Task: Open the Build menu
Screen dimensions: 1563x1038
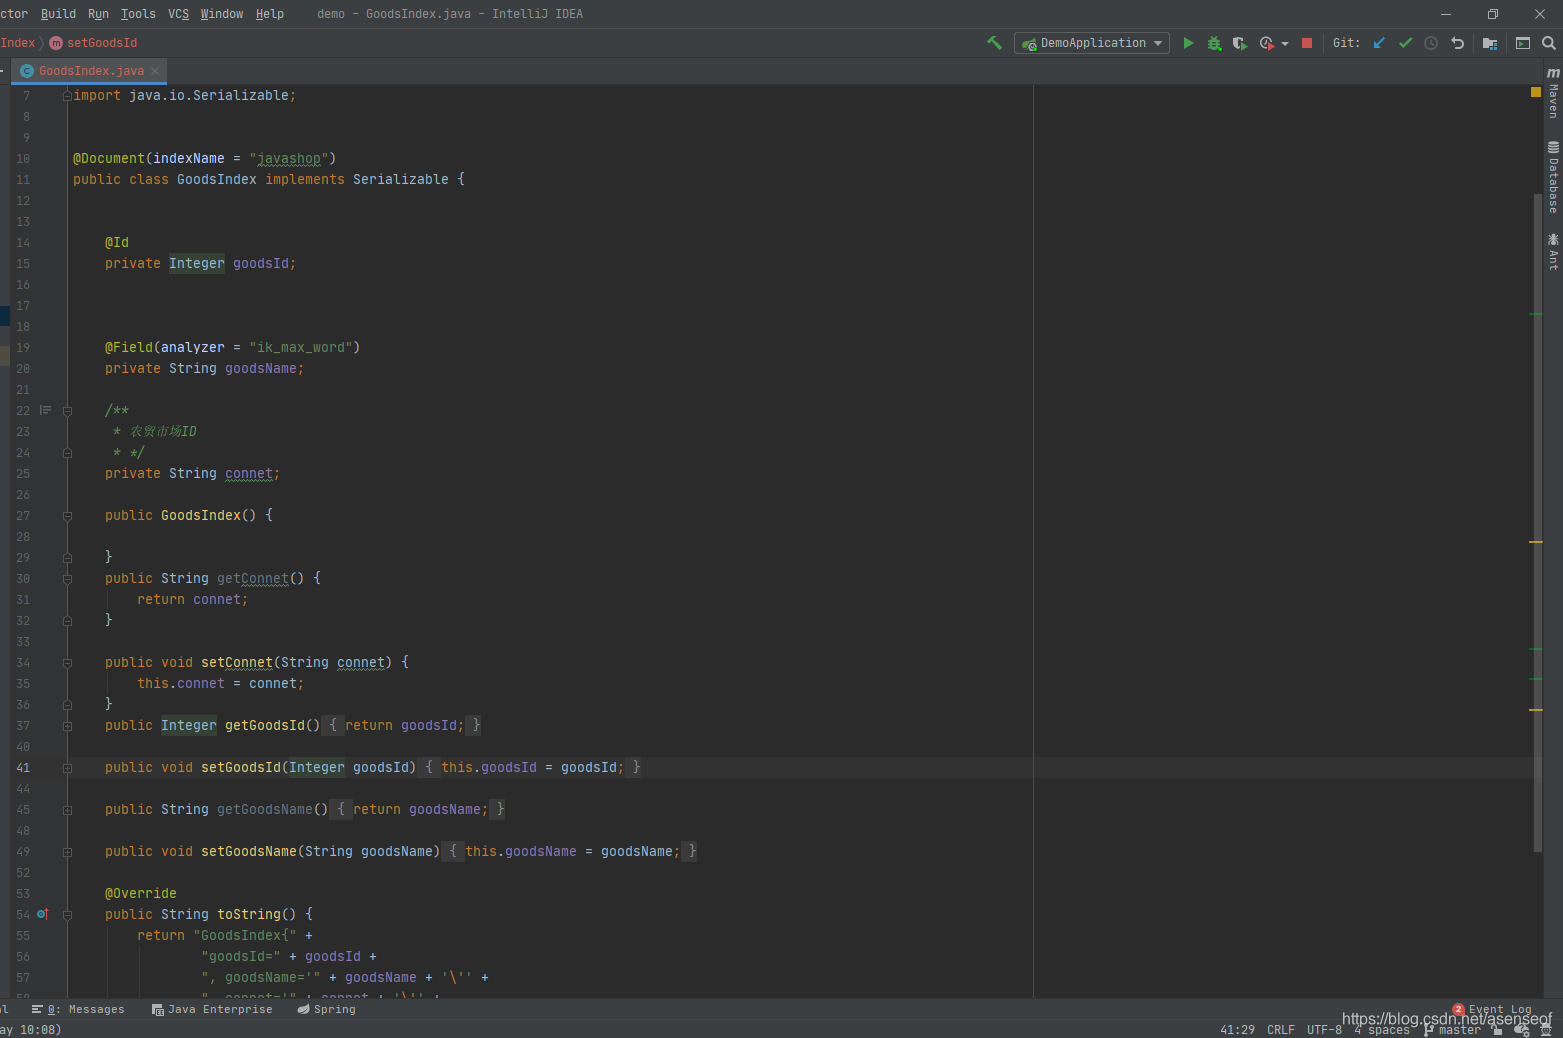Action: point(58,14)
